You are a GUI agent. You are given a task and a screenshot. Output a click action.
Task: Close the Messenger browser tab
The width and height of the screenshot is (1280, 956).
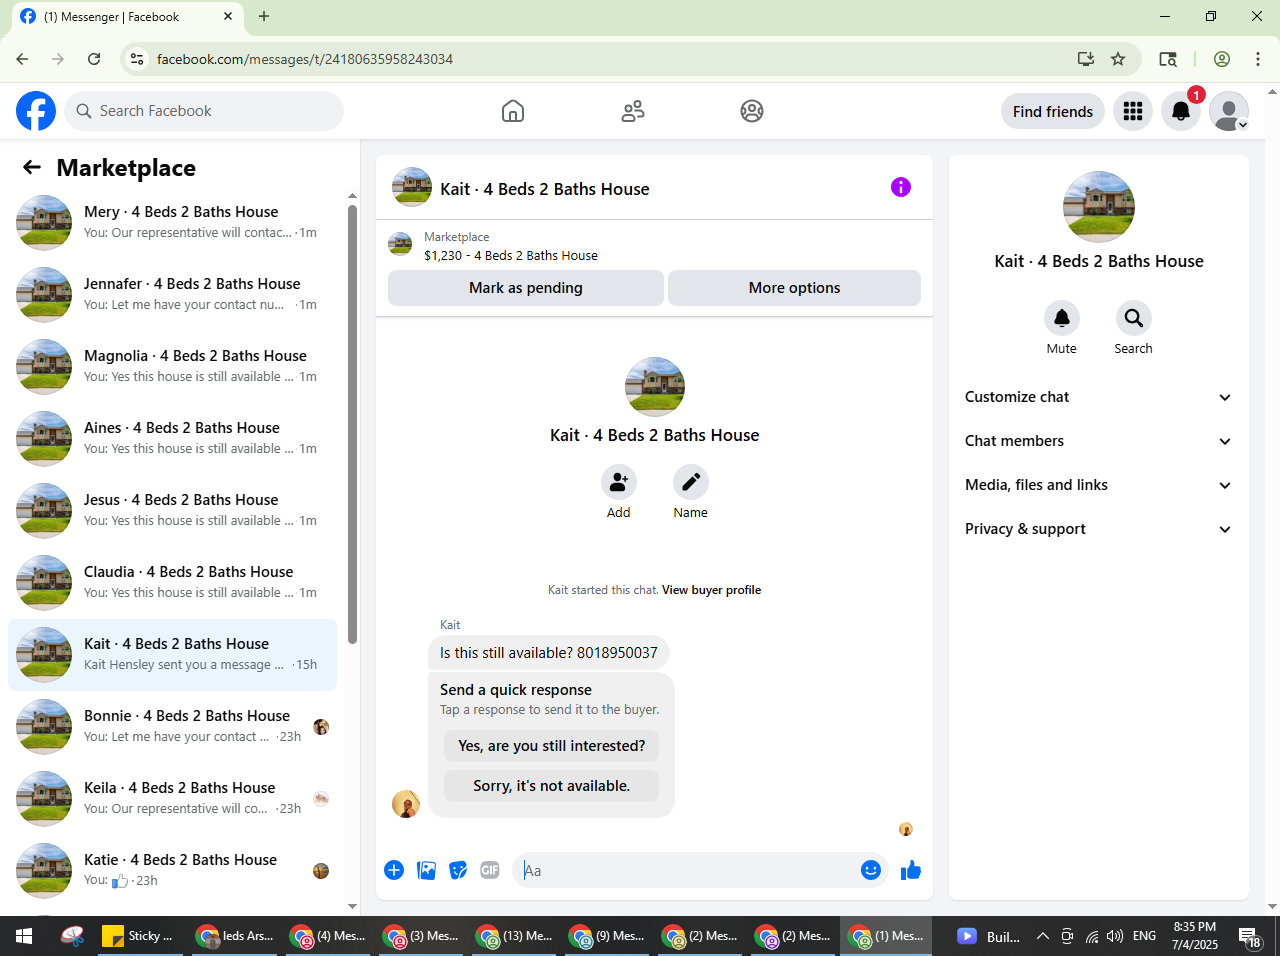[x=228, y=16]
